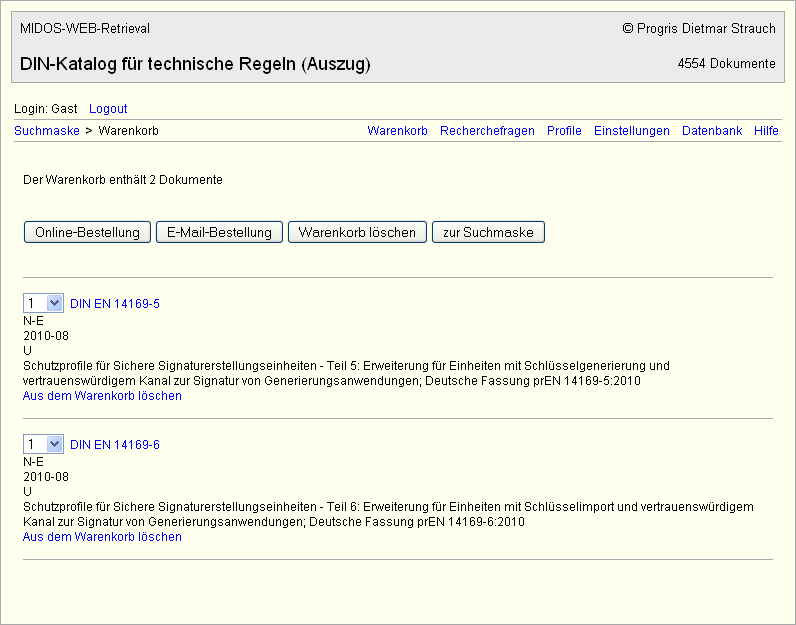The width and height of the screenshot is (796, 625).
Task: Log out using the Logout link
Action: pos(108,108)
